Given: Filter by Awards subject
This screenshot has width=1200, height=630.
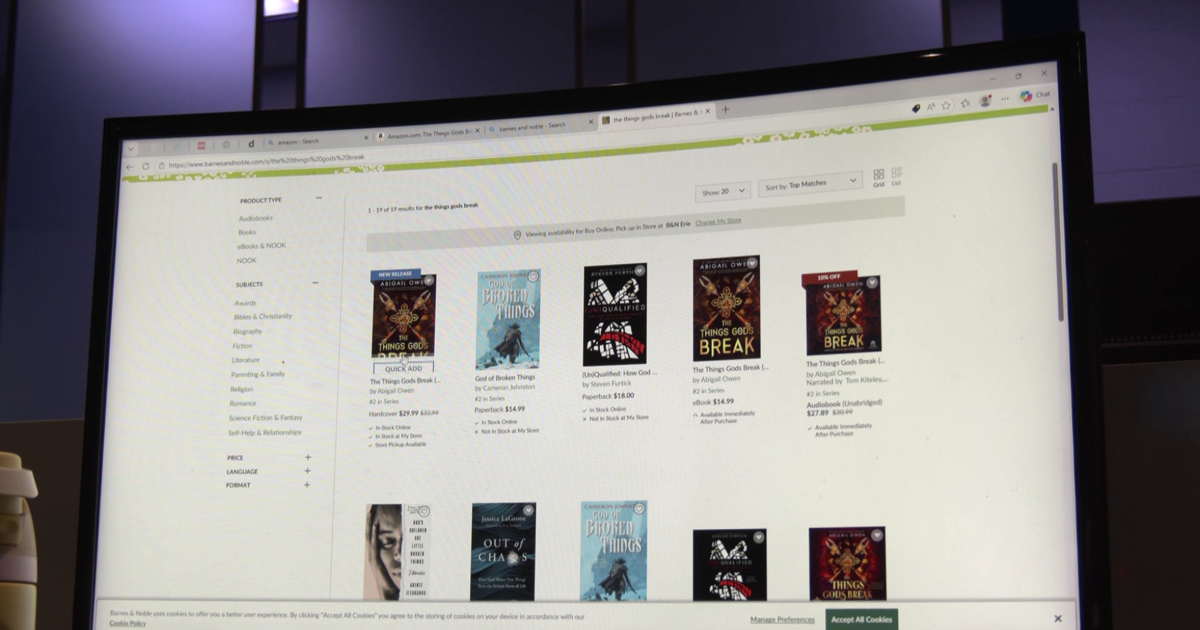Looking at the screenshot, I should pos(245,303).
